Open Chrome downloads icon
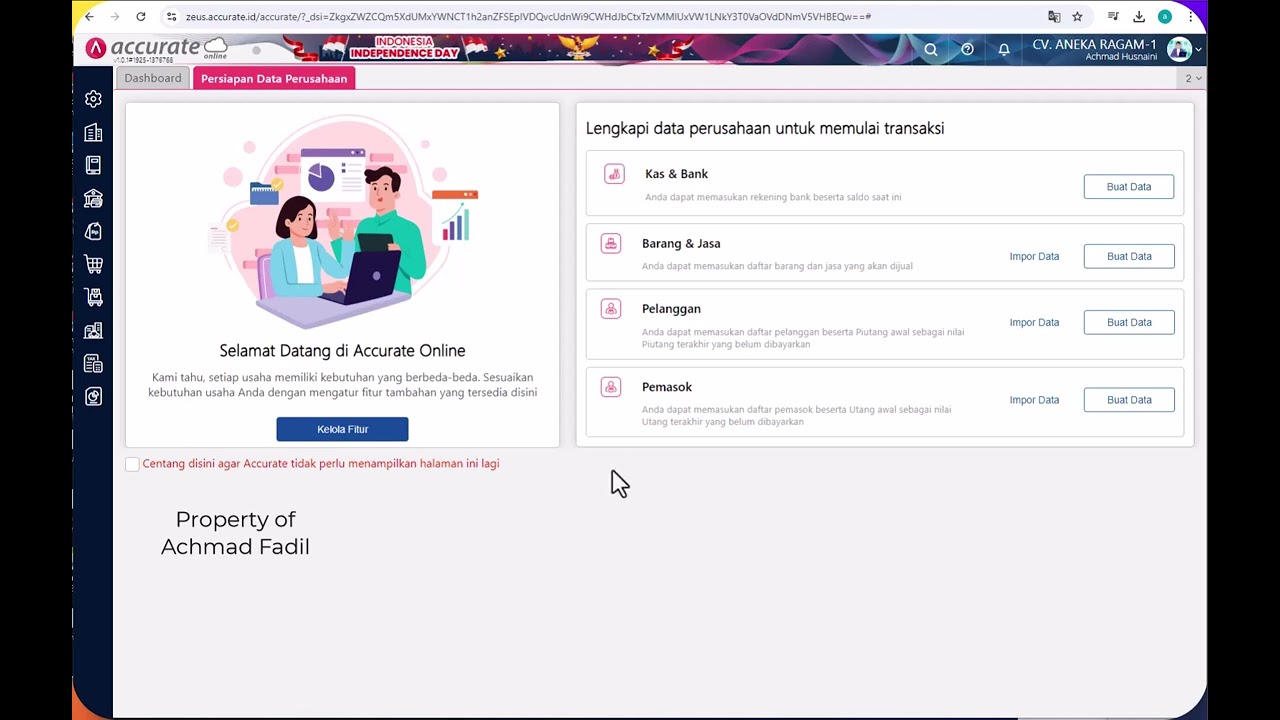The height and width of the screenshot is (720, 1280). (x=1139, y=17)
